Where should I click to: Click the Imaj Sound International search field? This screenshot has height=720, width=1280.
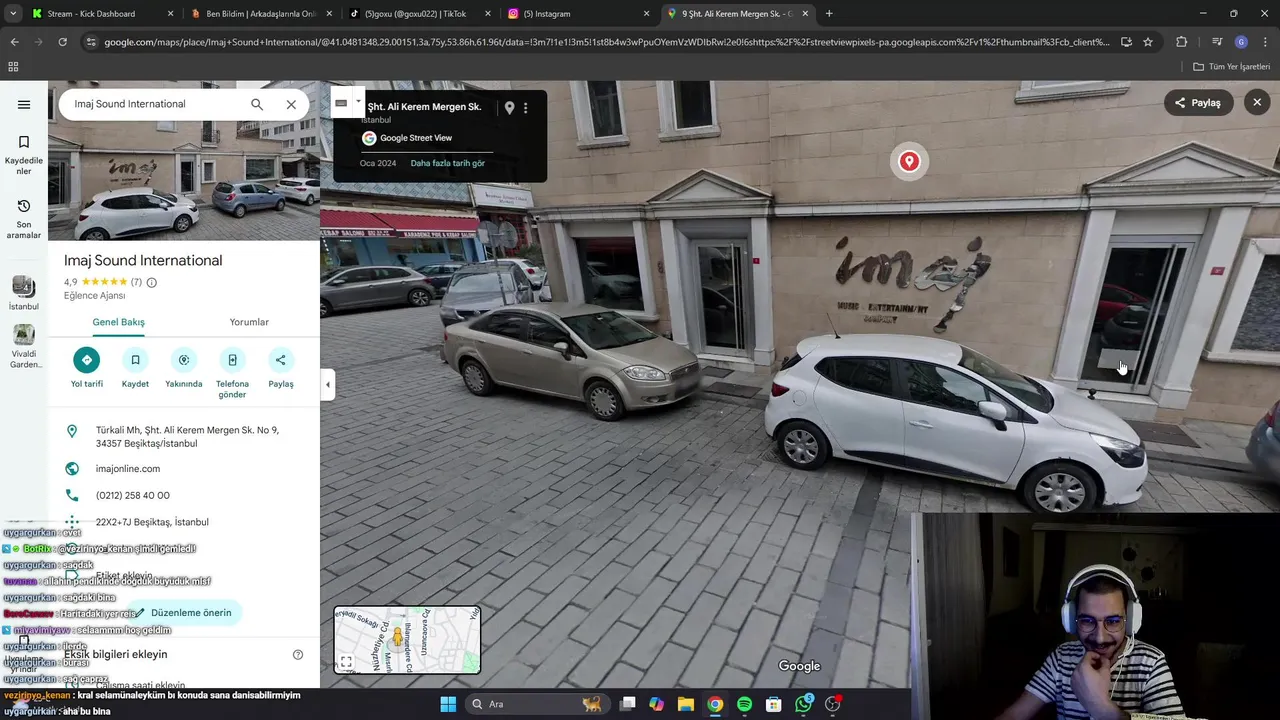pos(155,104)
